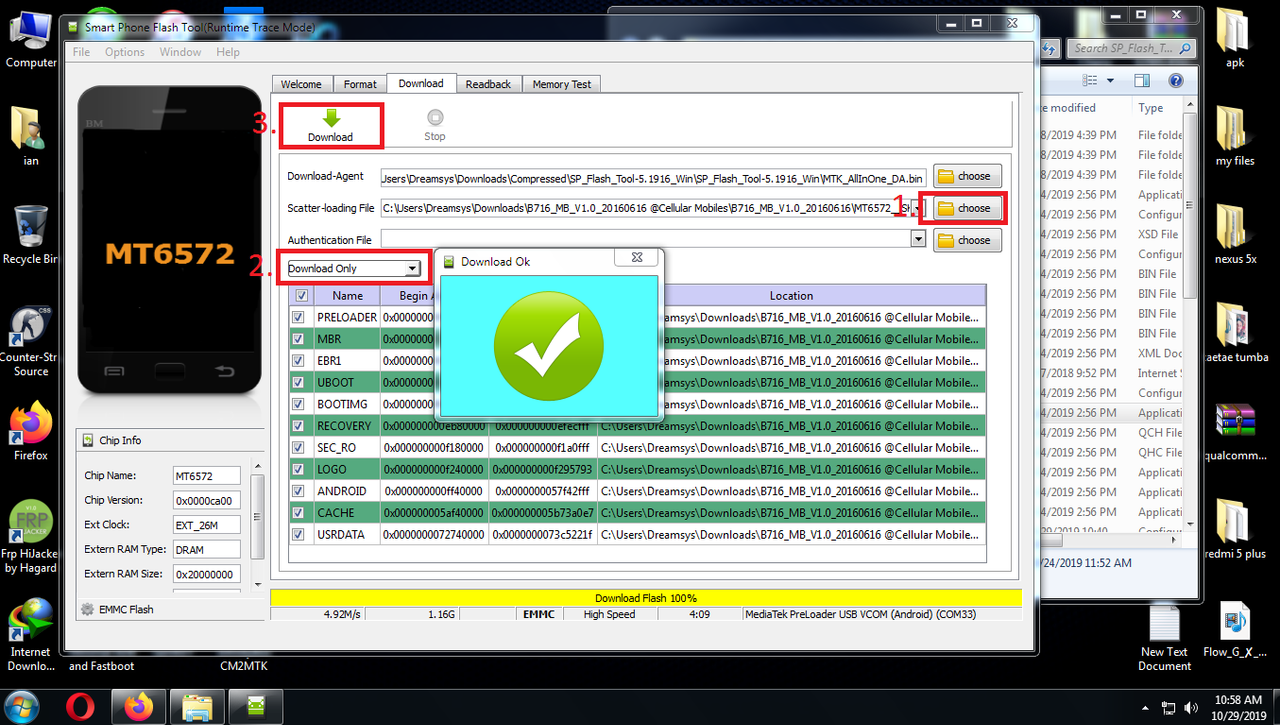Open the Memory Test tab

tap(561, 84)
